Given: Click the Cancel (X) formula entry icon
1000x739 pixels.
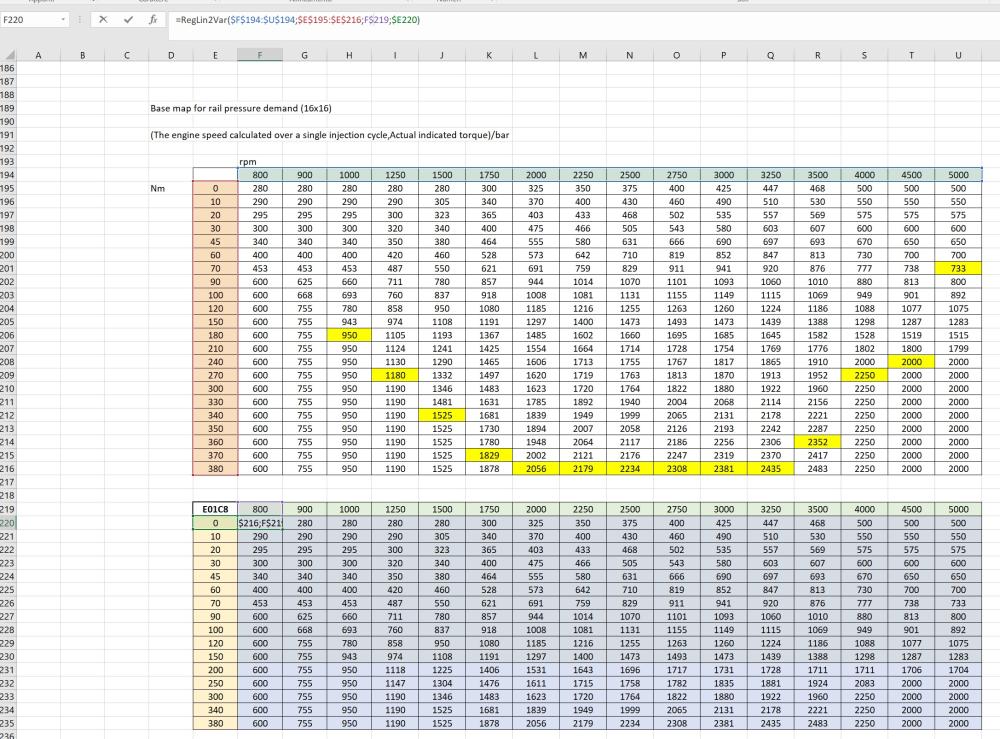Looking at the screenshot, I should (103, 20).
